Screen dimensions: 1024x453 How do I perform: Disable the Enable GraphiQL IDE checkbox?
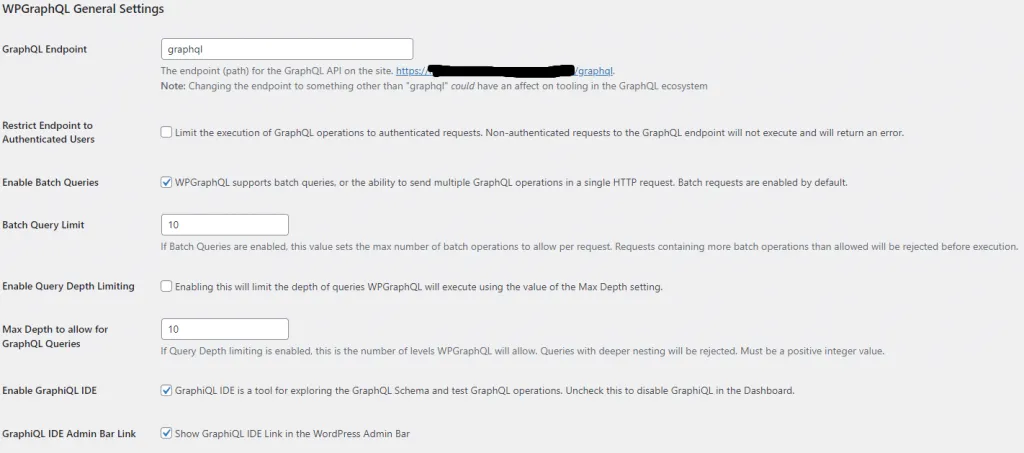166,391
